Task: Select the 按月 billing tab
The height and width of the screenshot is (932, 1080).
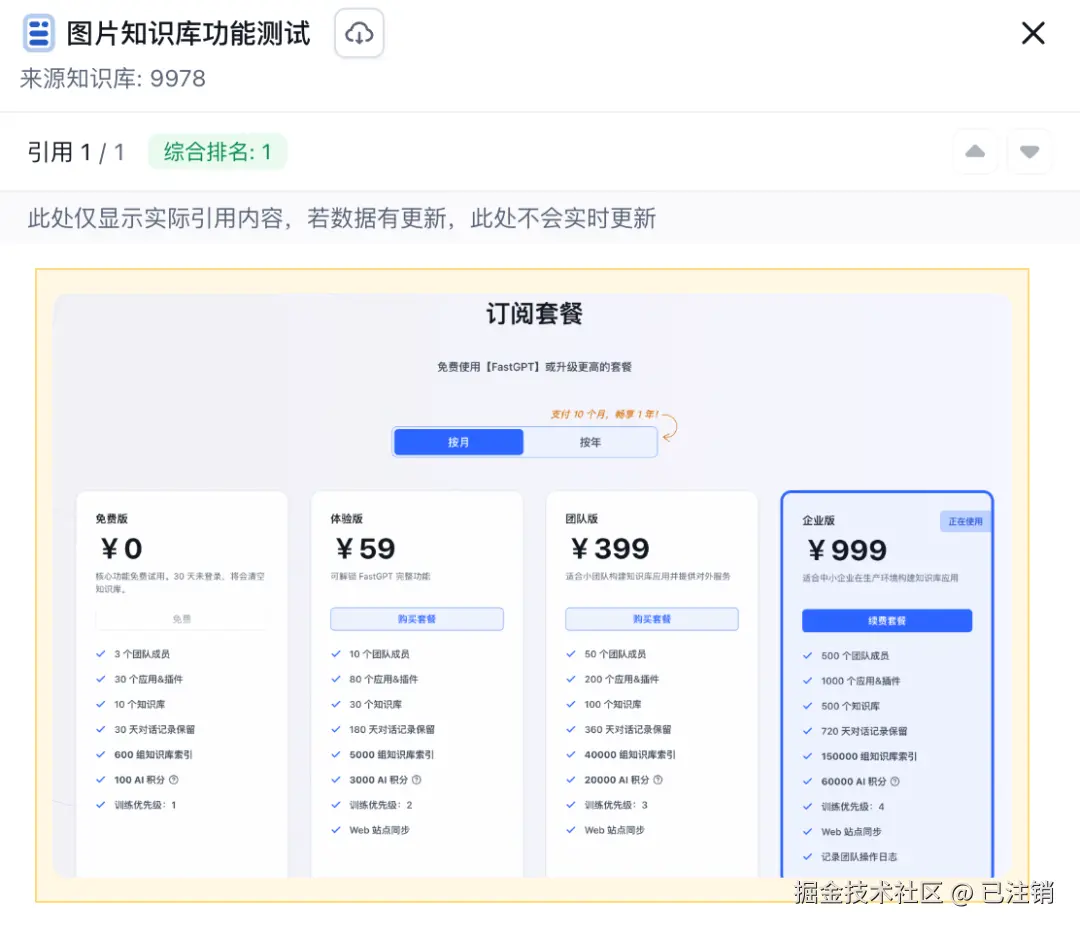Action: (x=458, y=442)
